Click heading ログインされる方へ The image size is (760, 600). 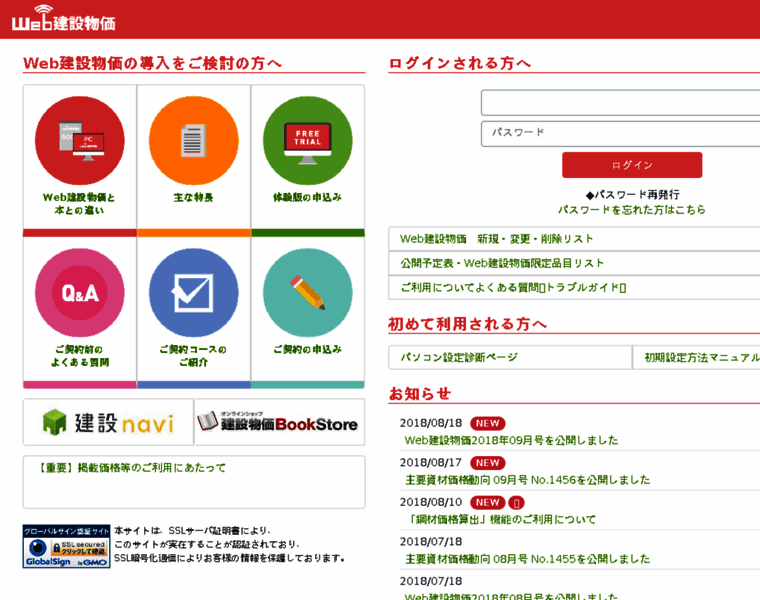click(459, 63)
